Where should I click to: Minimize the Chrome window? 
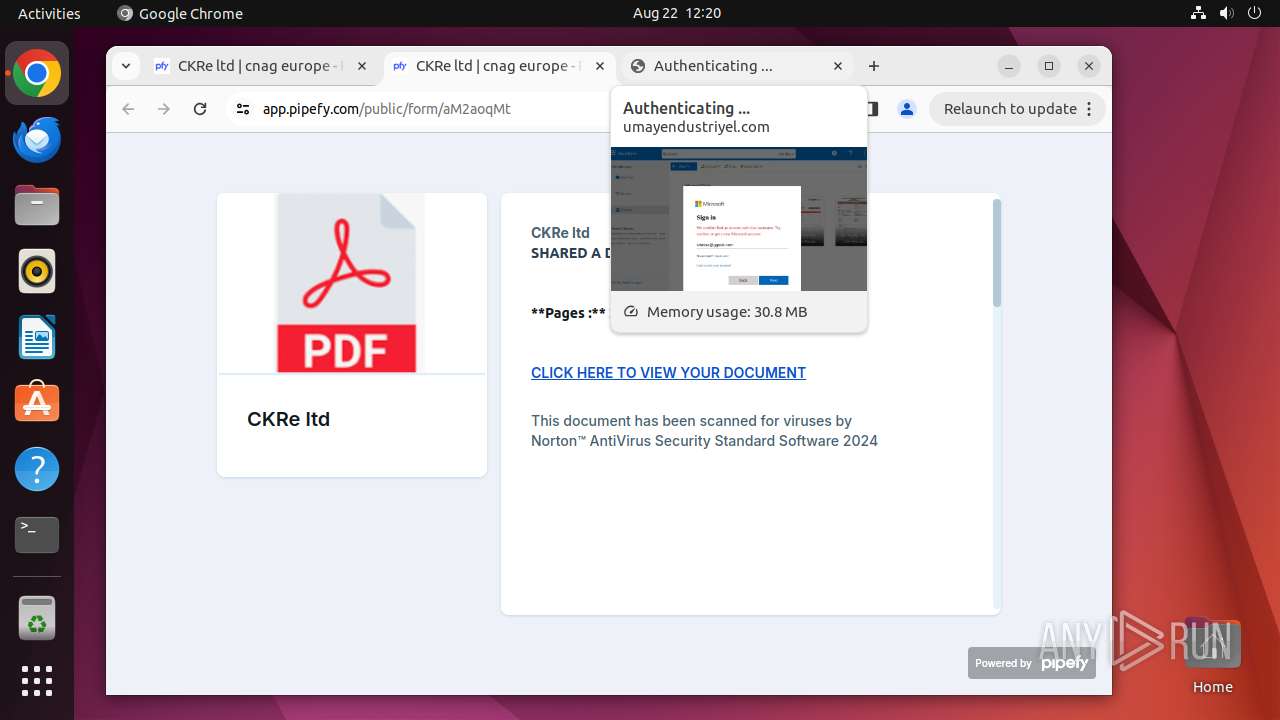point(1009,66)
